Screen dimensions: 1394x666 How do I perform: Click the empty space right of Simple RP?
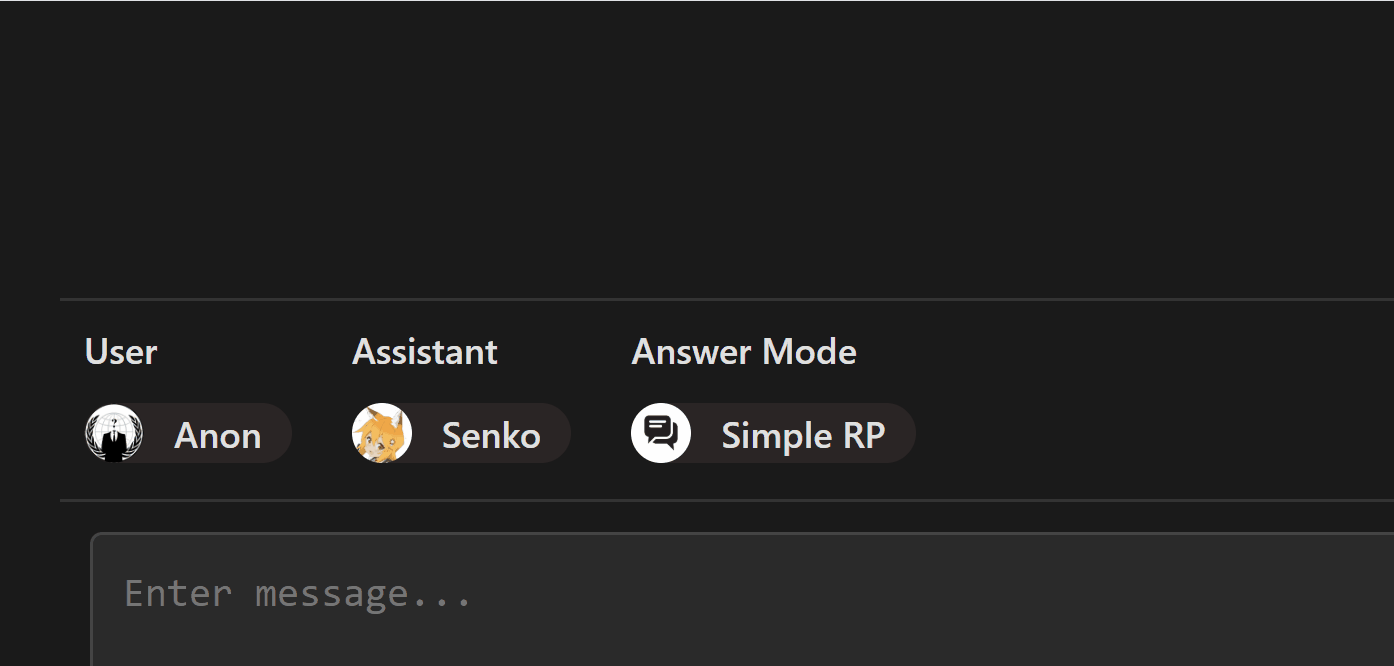tap(1150, 434)
